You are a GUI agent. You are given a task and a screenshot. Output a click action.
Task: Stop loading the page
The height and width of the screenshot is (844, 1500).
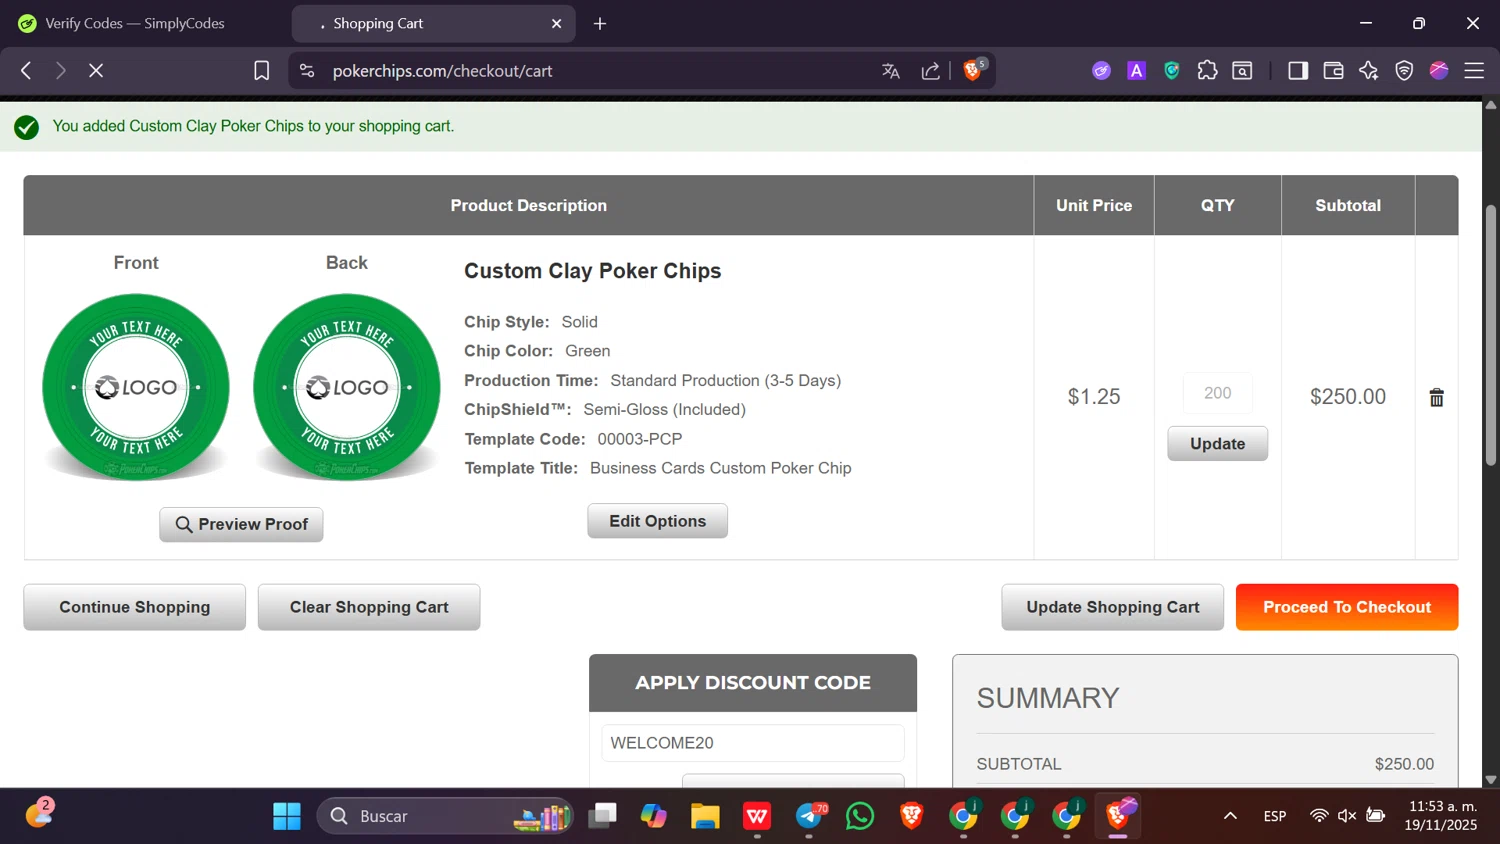pos(96,70)
